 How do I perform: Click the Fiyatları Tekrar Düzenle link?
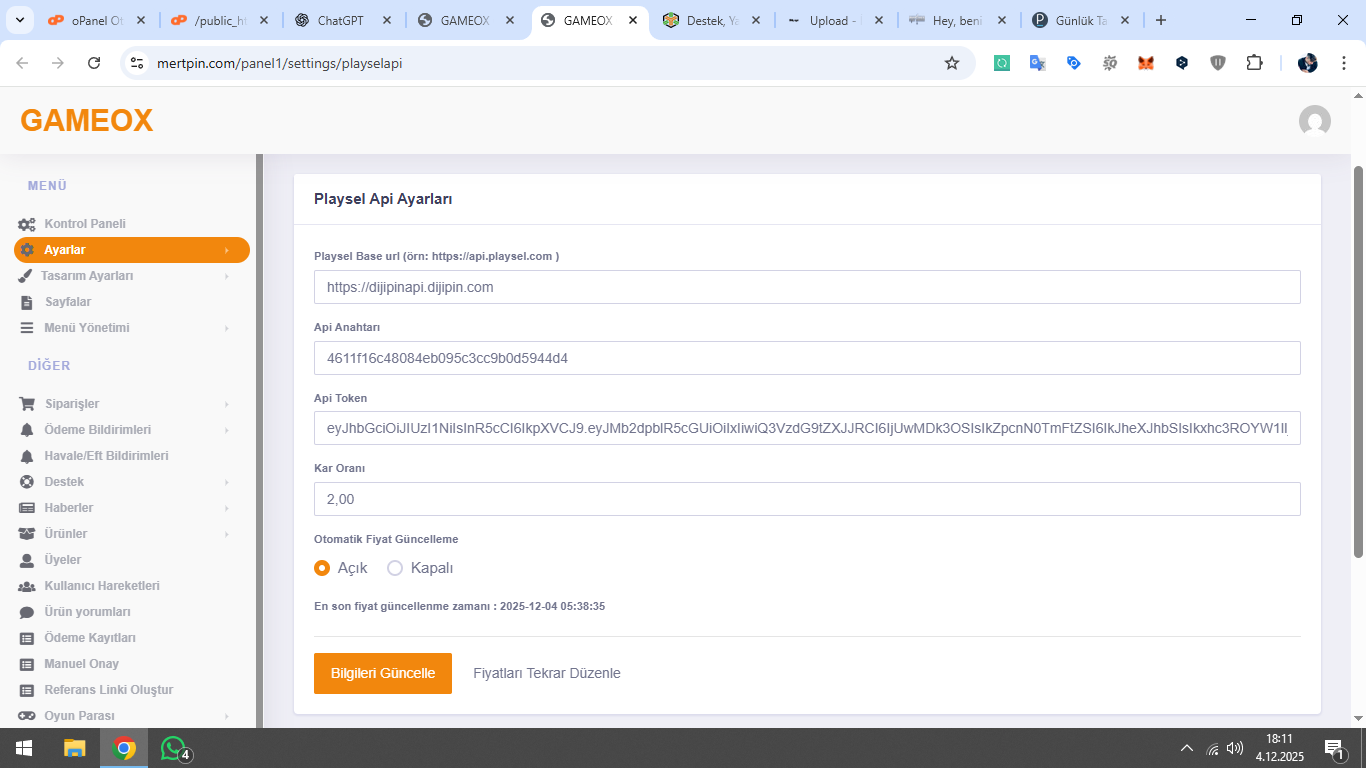546,673
